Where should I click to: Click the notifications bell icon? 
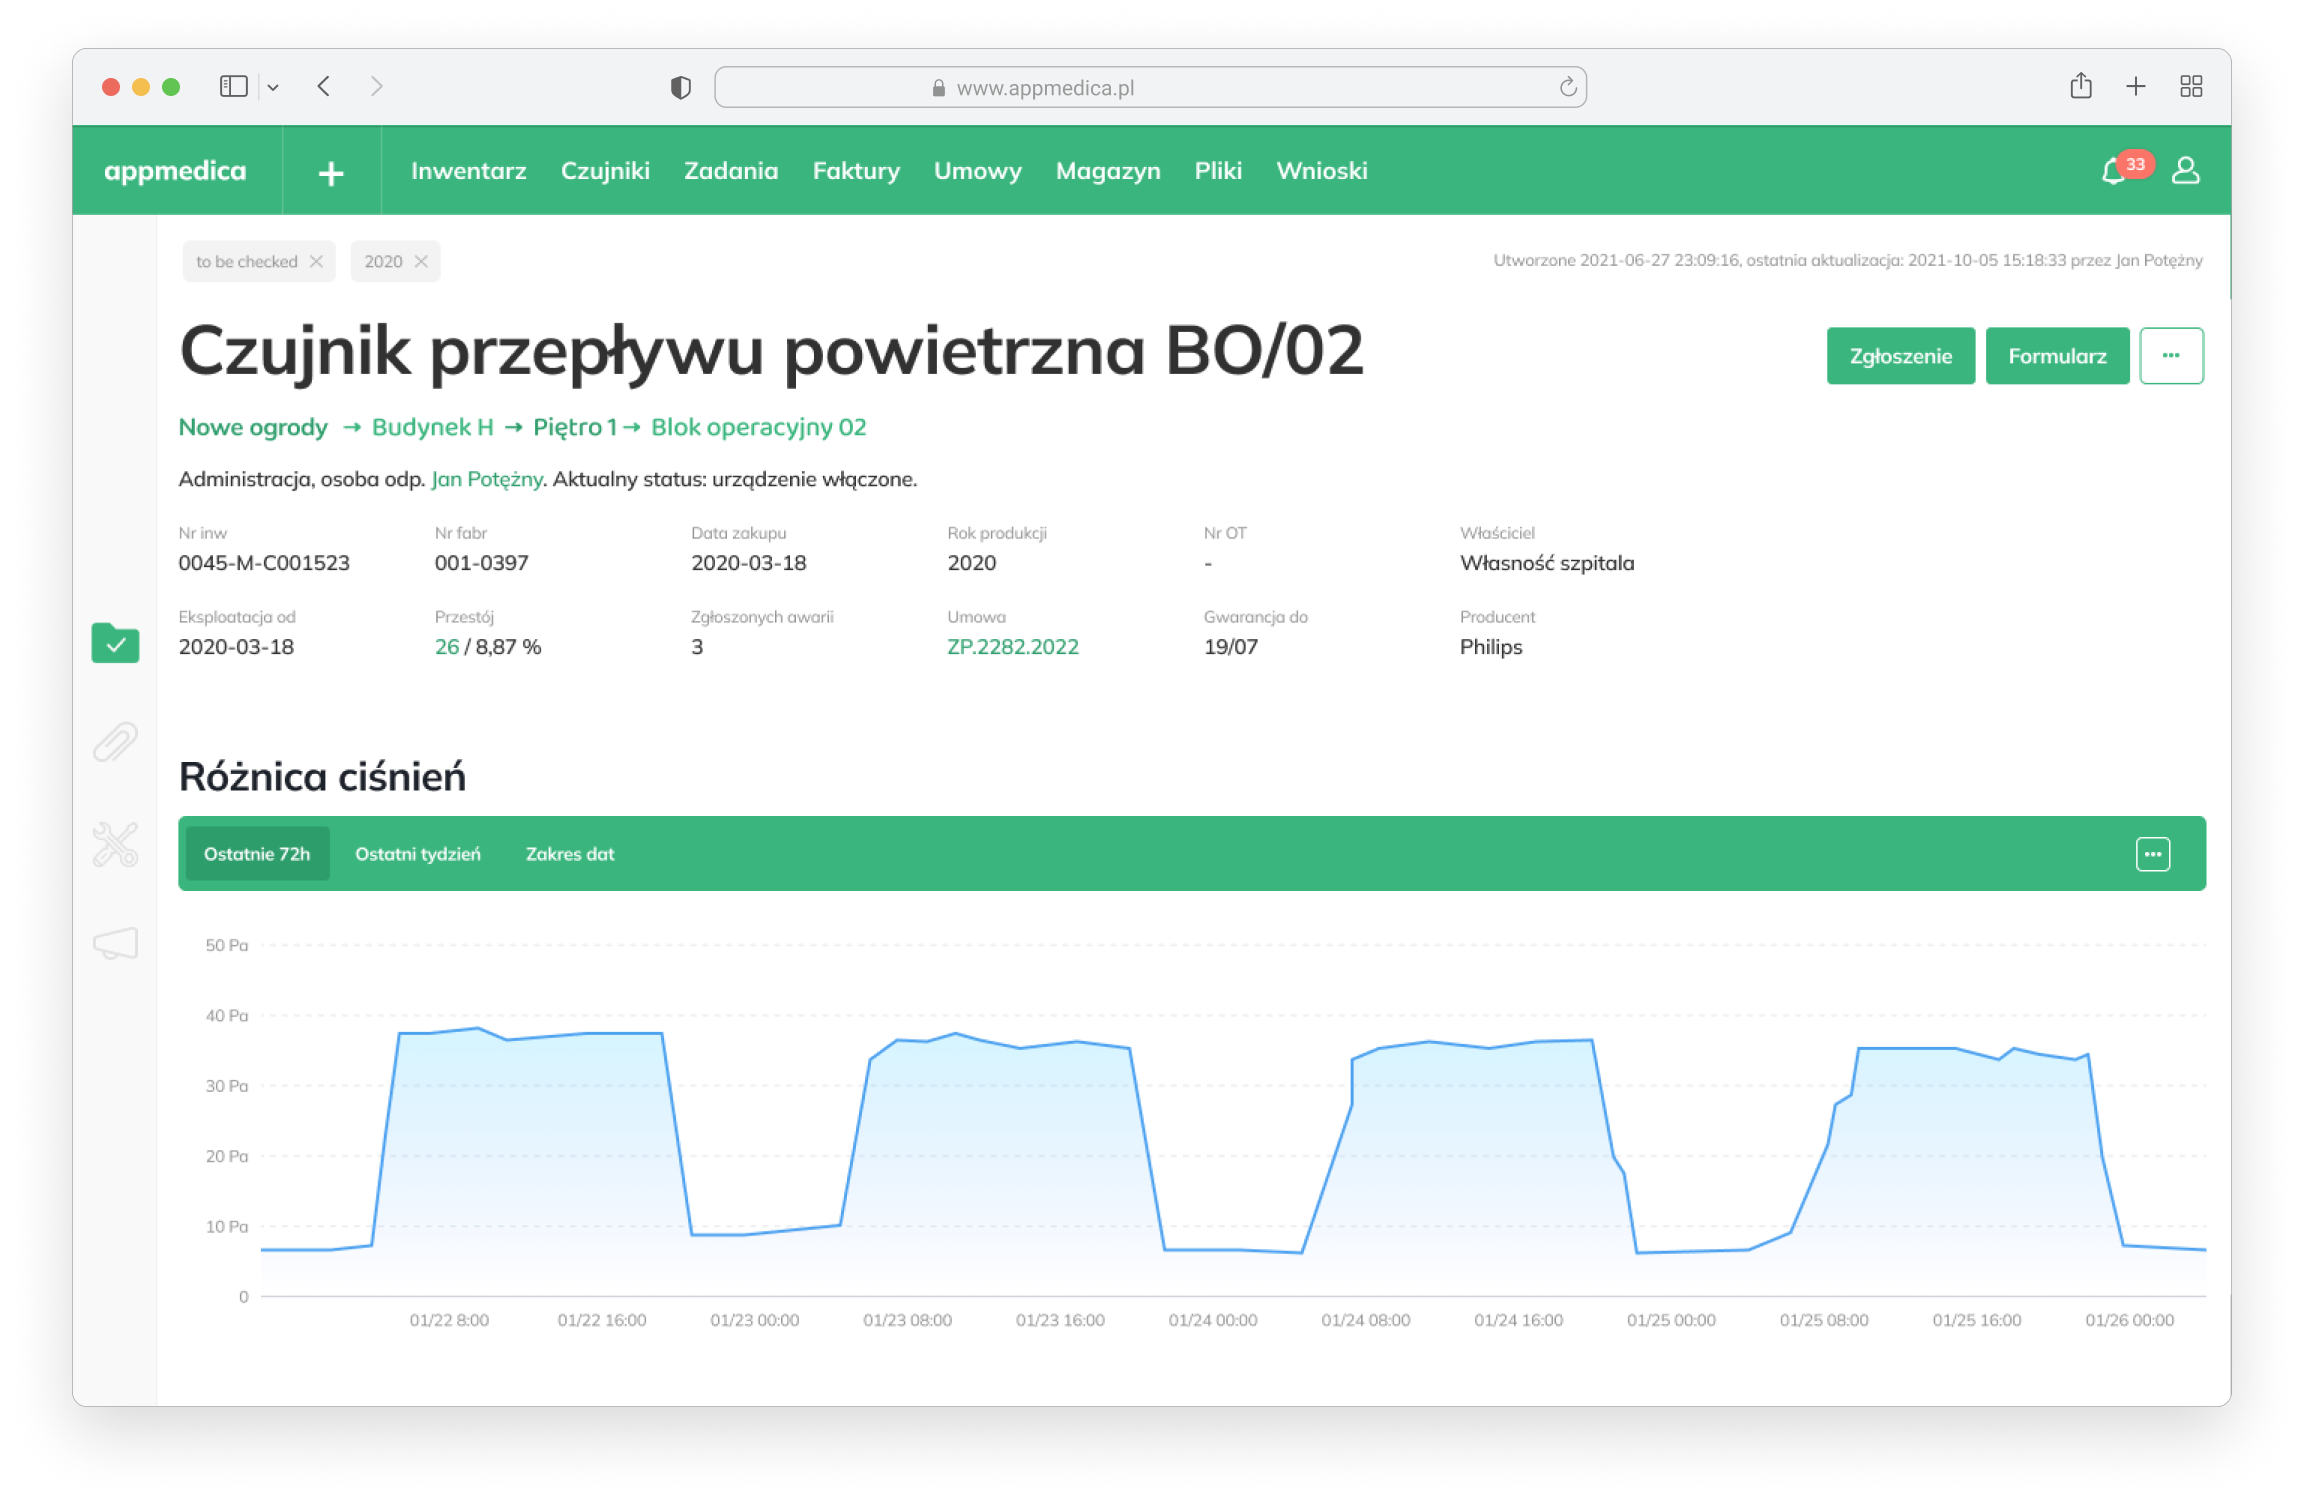click(2113, 172)
